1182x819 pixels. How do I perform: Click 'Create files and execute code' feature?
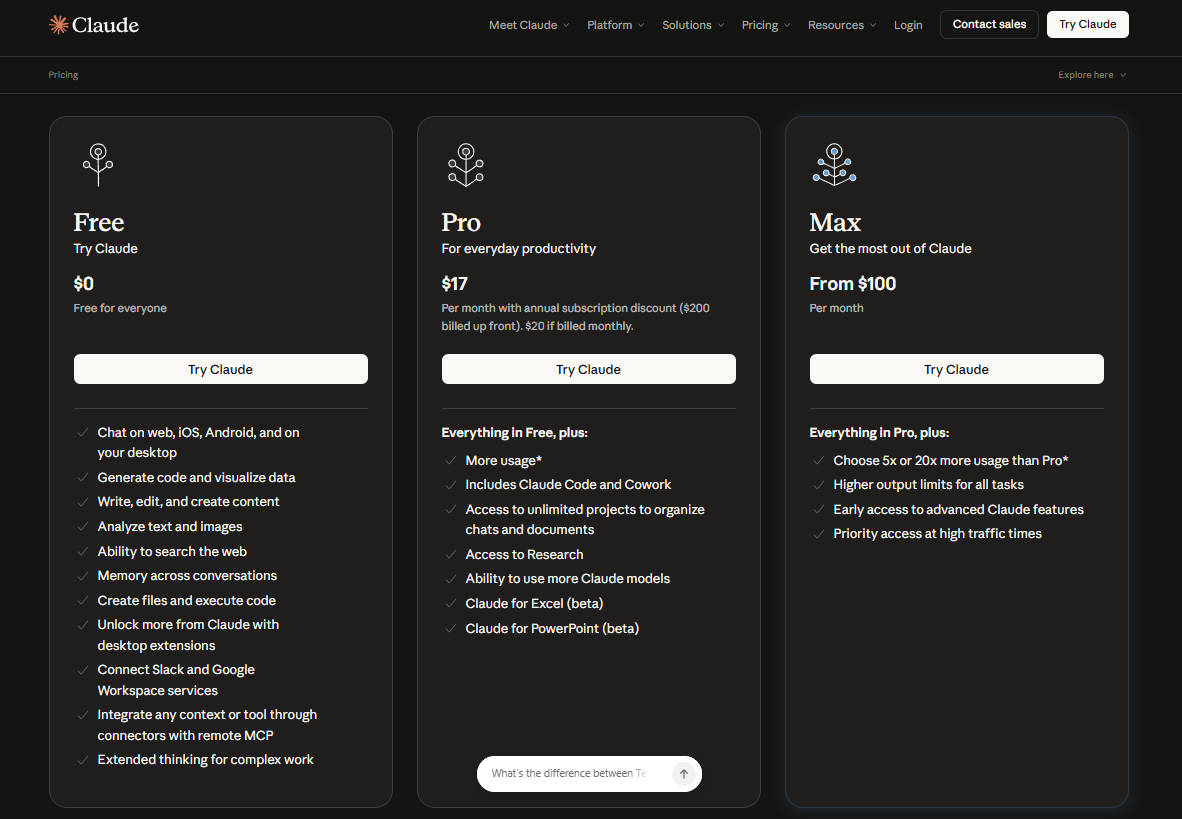click(186, 600)
